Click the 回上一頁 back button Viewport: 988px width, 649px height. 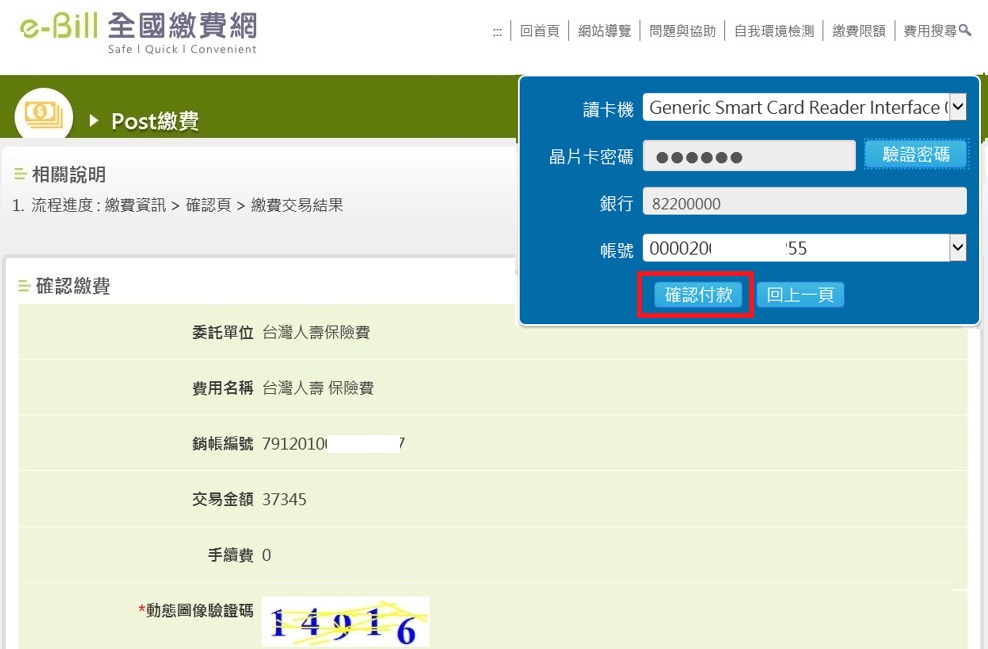[800, 294]
